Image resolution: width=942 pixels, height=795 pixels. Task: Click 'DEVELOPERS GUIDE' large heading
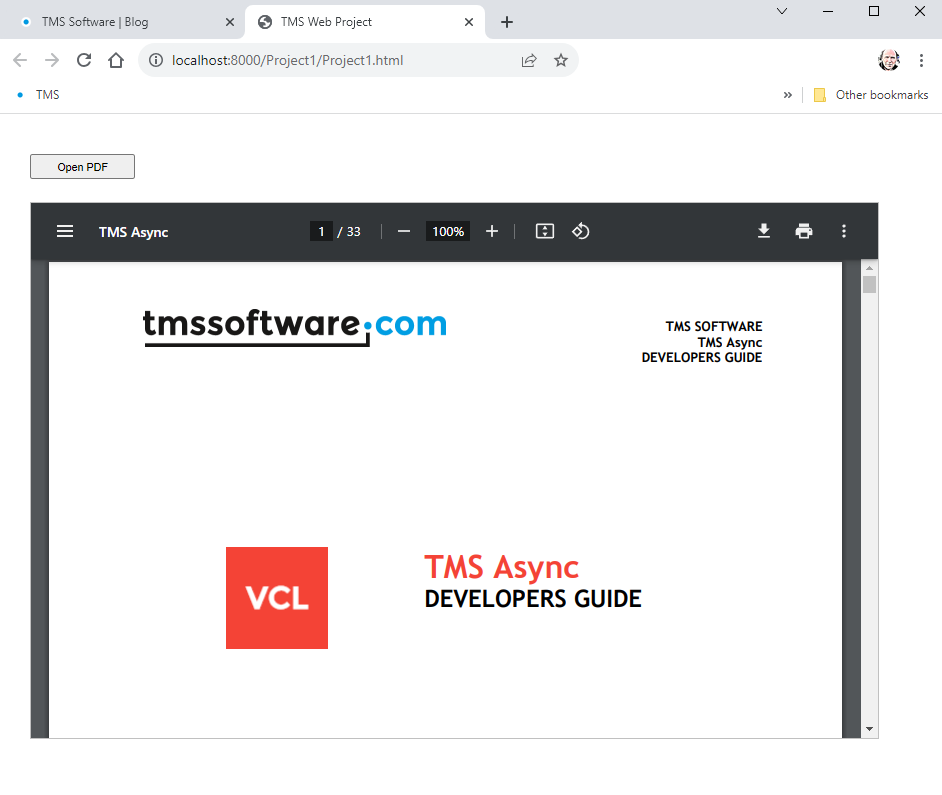533,599
